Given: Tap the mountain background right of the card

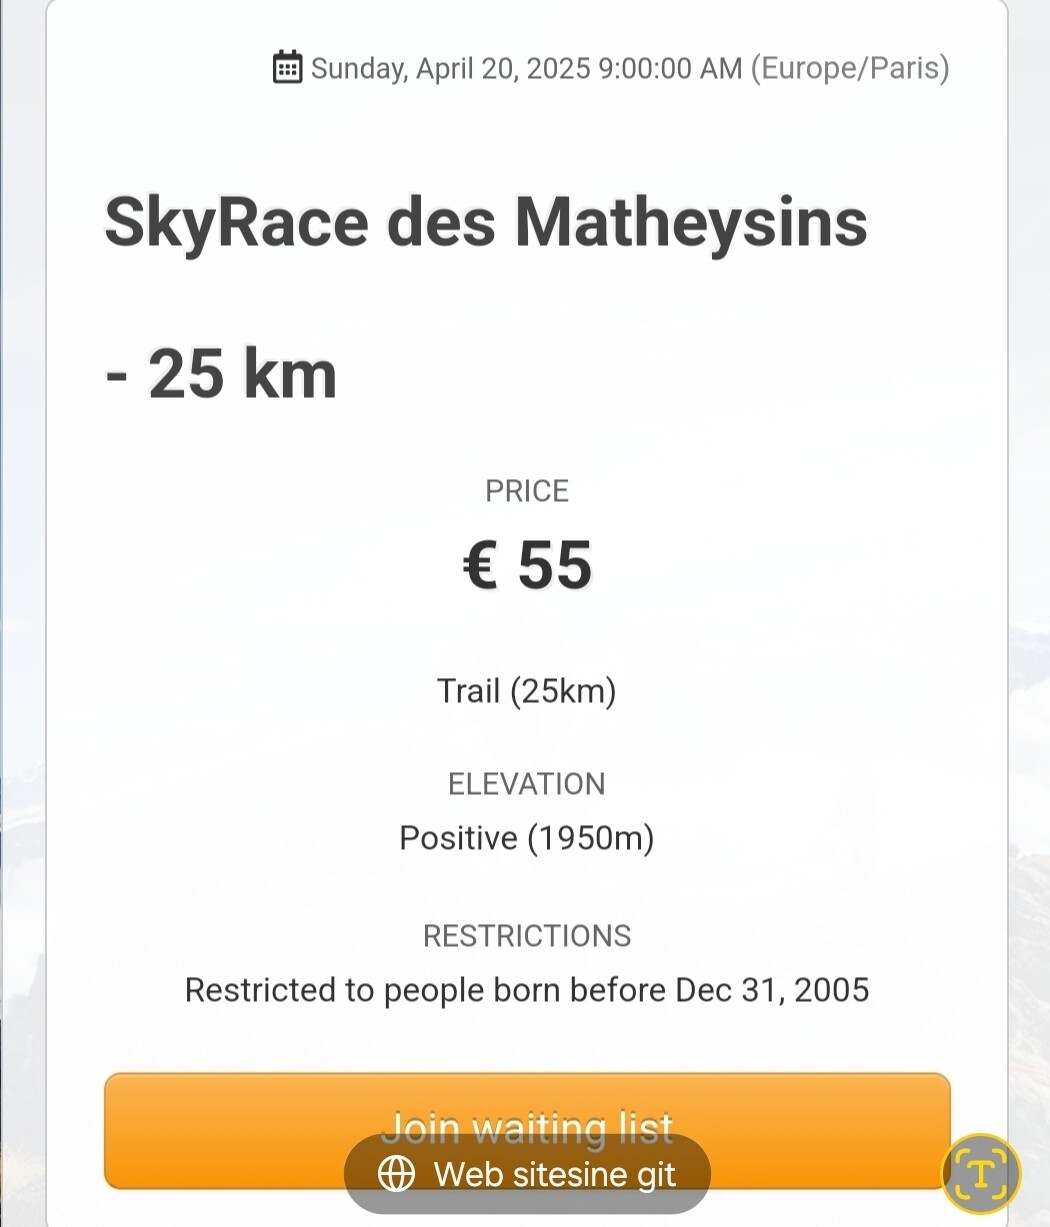Looking at the screenshot, I should pyautogui.click(x=1030, y=800).
